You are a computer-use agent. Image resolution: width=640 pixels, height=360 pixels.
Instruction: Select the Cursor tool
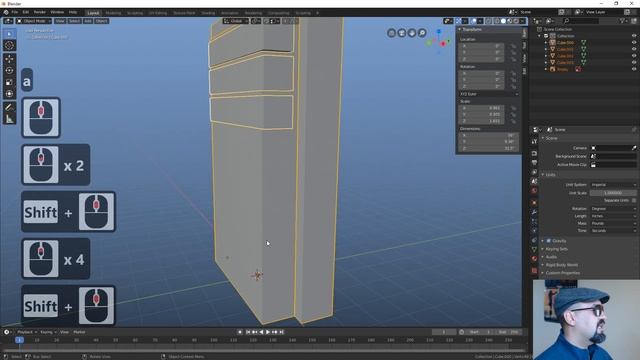(x=9, y=46)
